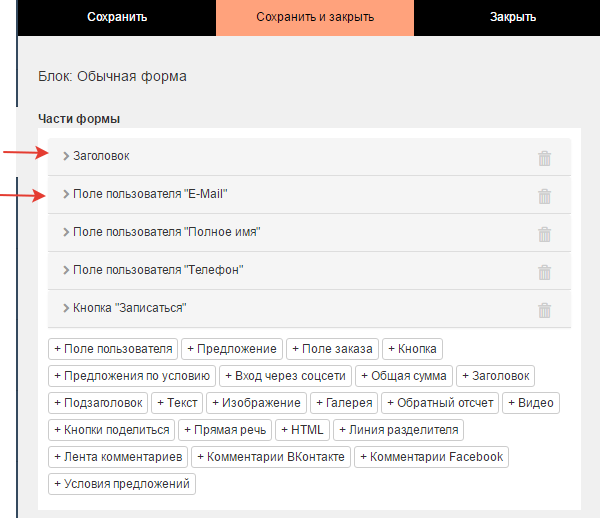Click trash icon for the E-Mail field

[545, 196]
